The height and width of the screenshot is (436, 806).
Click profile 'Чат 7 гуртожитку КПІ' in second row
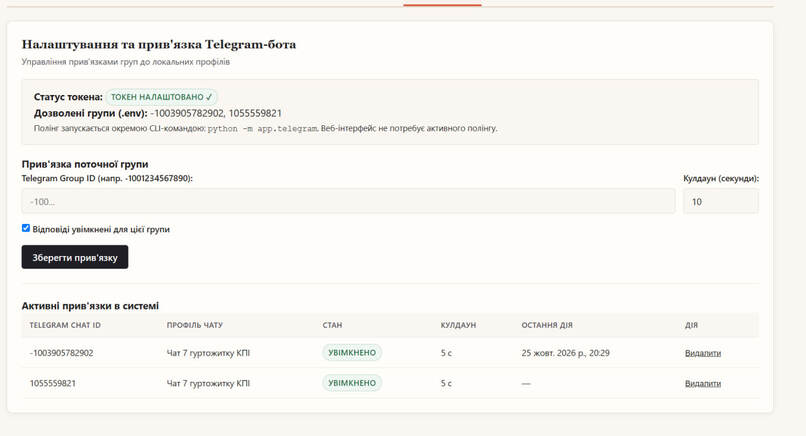[x=208, y=384]
